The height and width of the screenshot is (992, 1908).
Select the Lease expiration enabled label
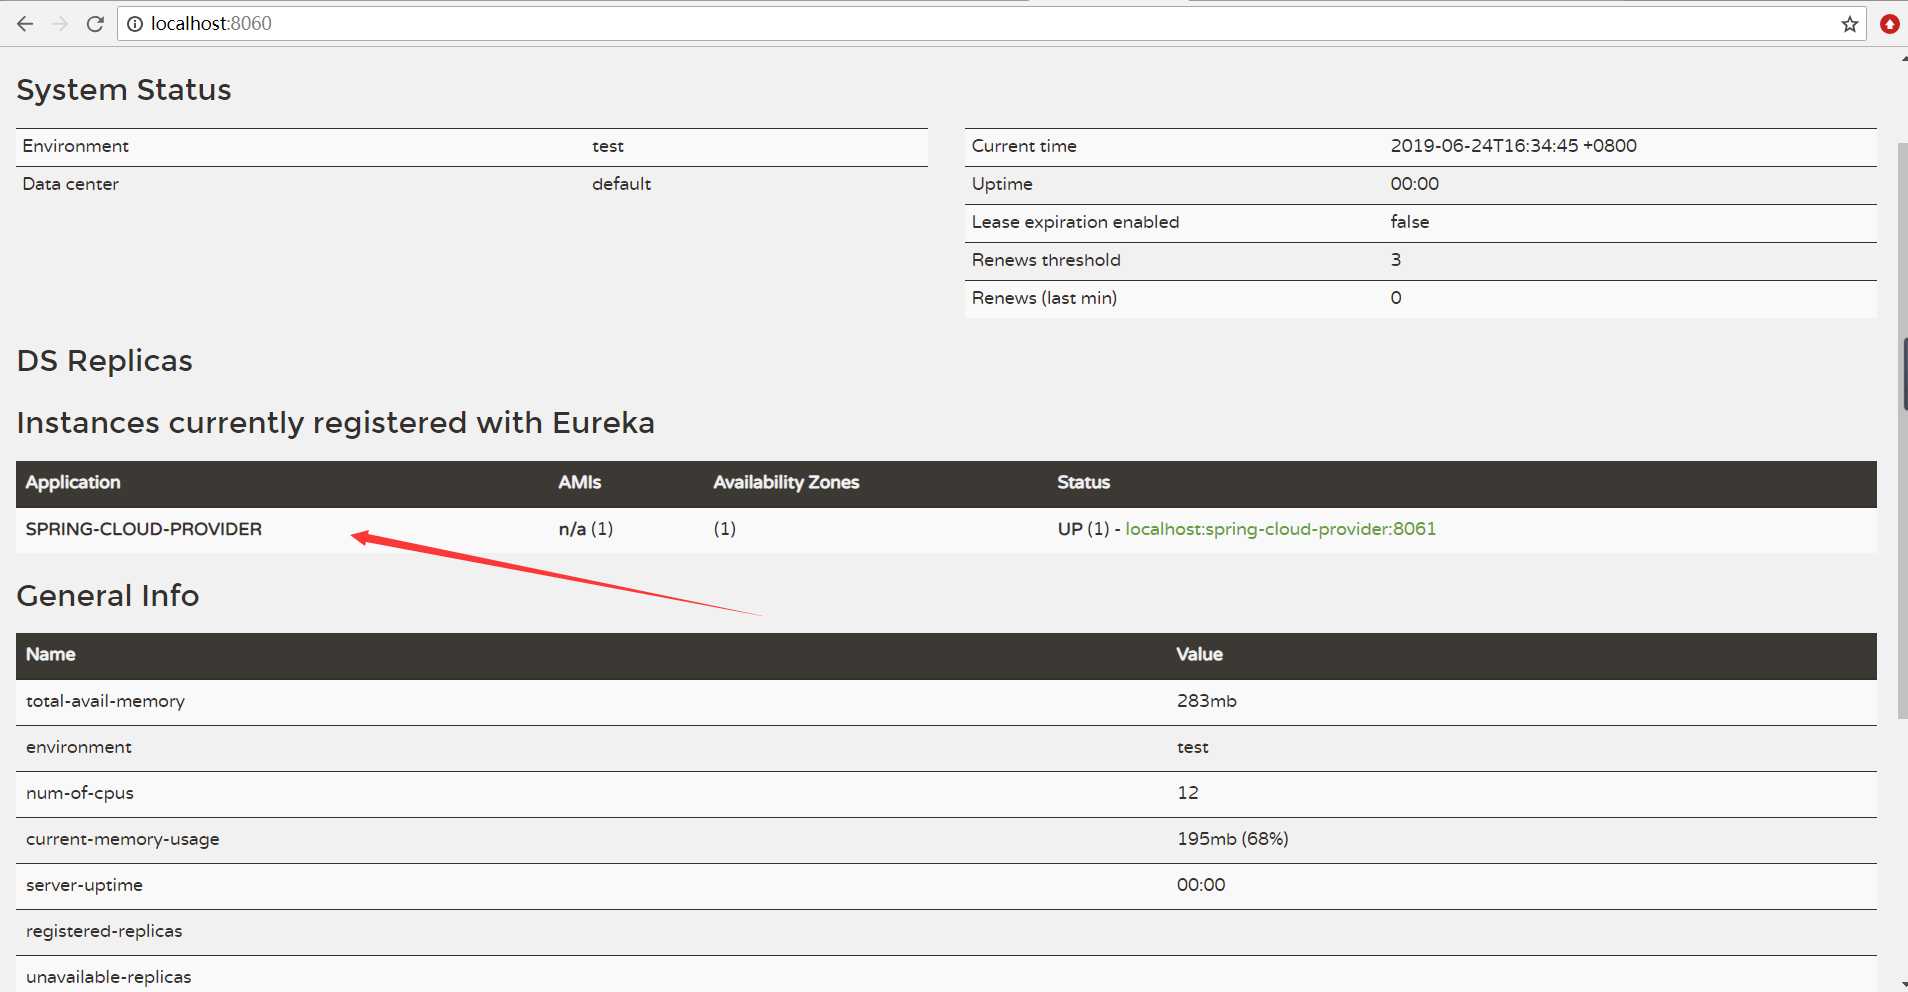[1075, 222]
